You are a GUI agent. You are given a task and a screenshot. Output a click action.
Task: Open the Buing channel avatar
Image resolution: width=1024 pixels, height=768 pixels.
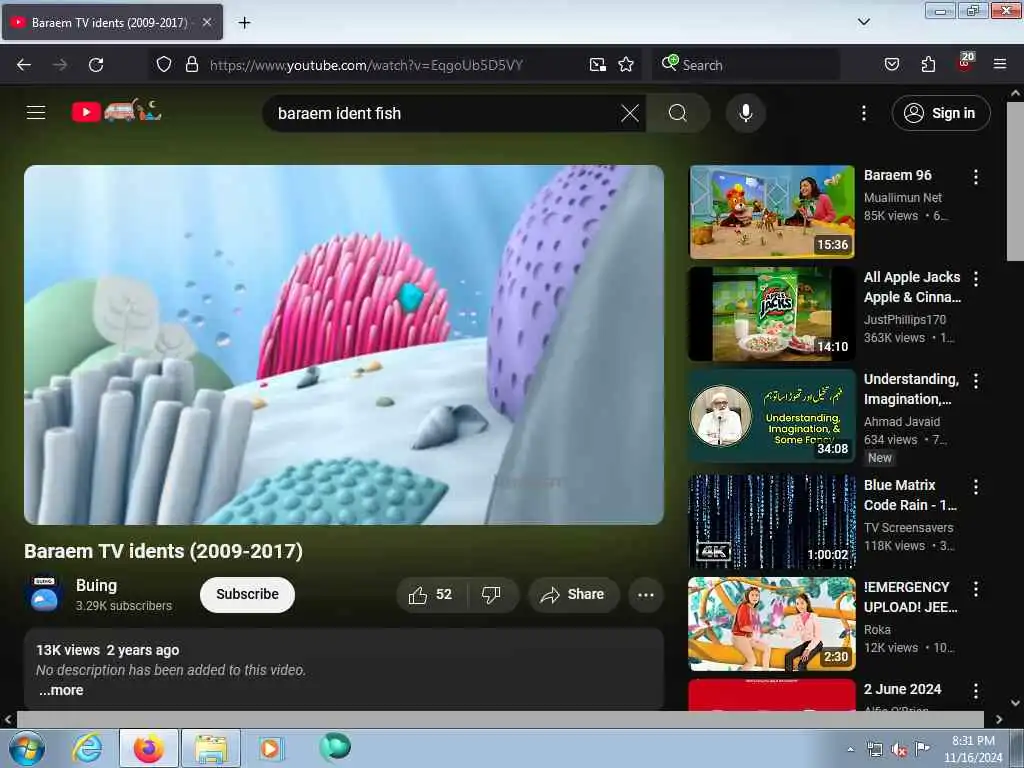tap(44, 594)
